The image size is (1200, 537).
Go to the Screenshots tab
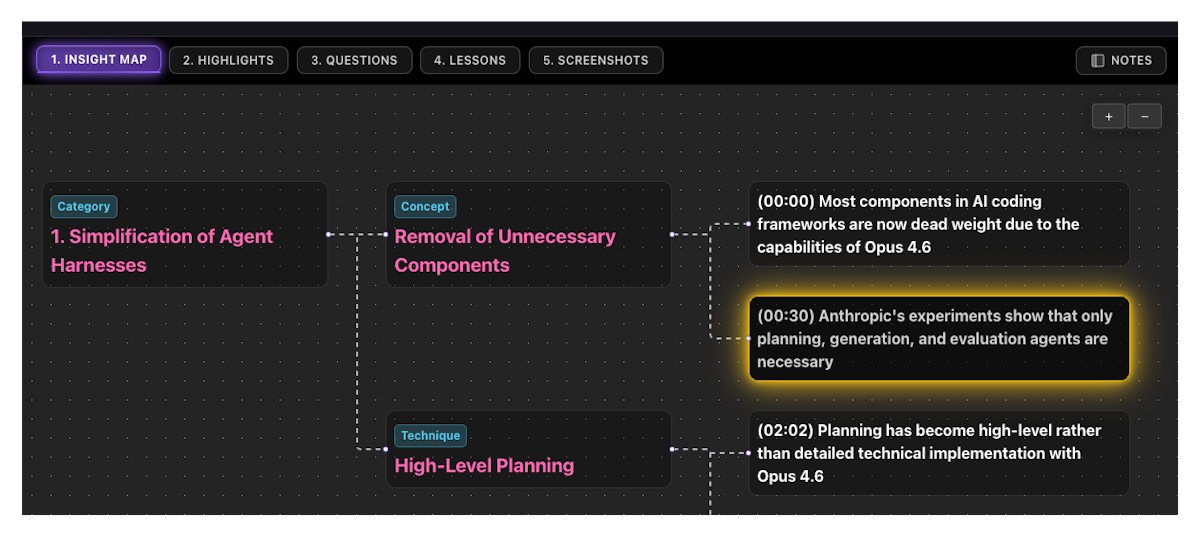[595, 60]
